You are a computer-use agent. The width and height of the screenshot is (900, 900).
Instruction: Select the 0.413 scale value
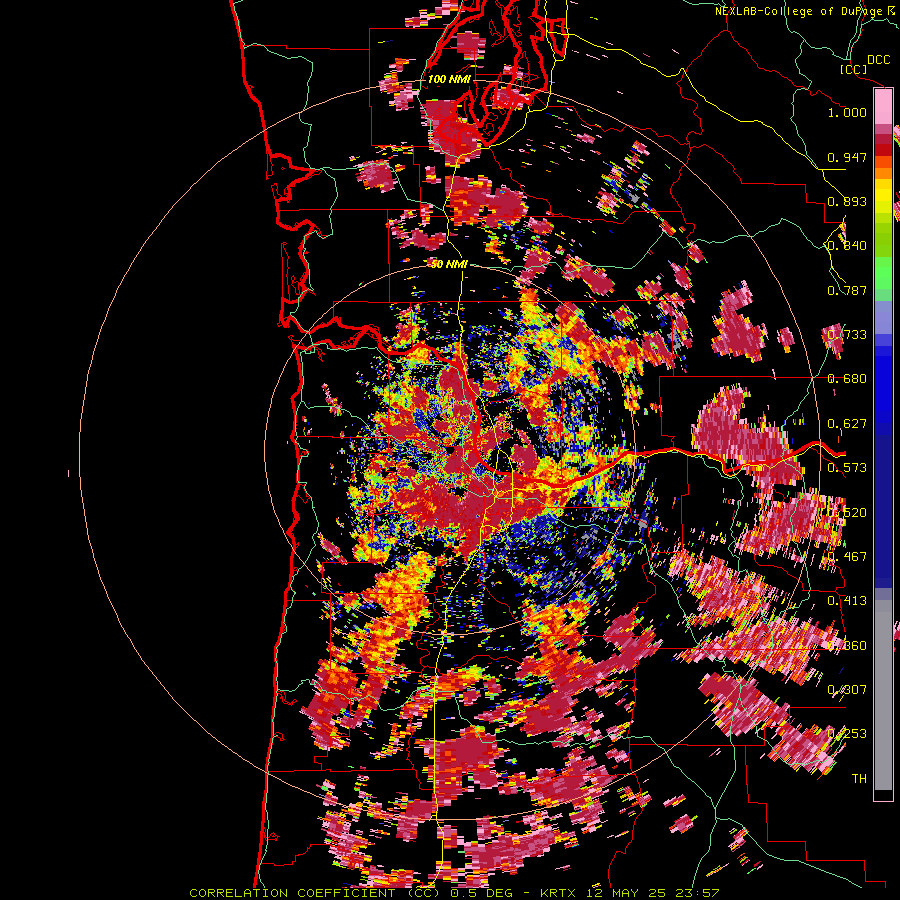[847, 601]
